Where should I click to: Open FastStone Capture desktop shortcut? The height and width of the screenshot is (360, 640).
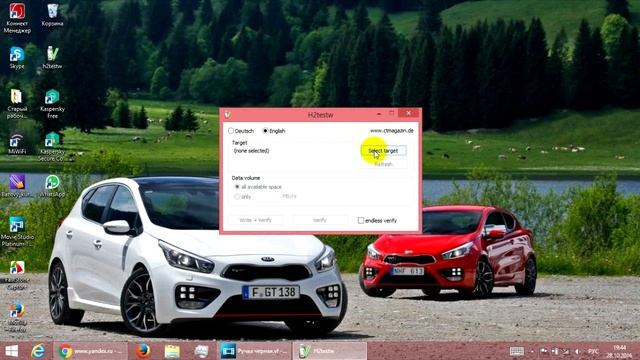17,275
